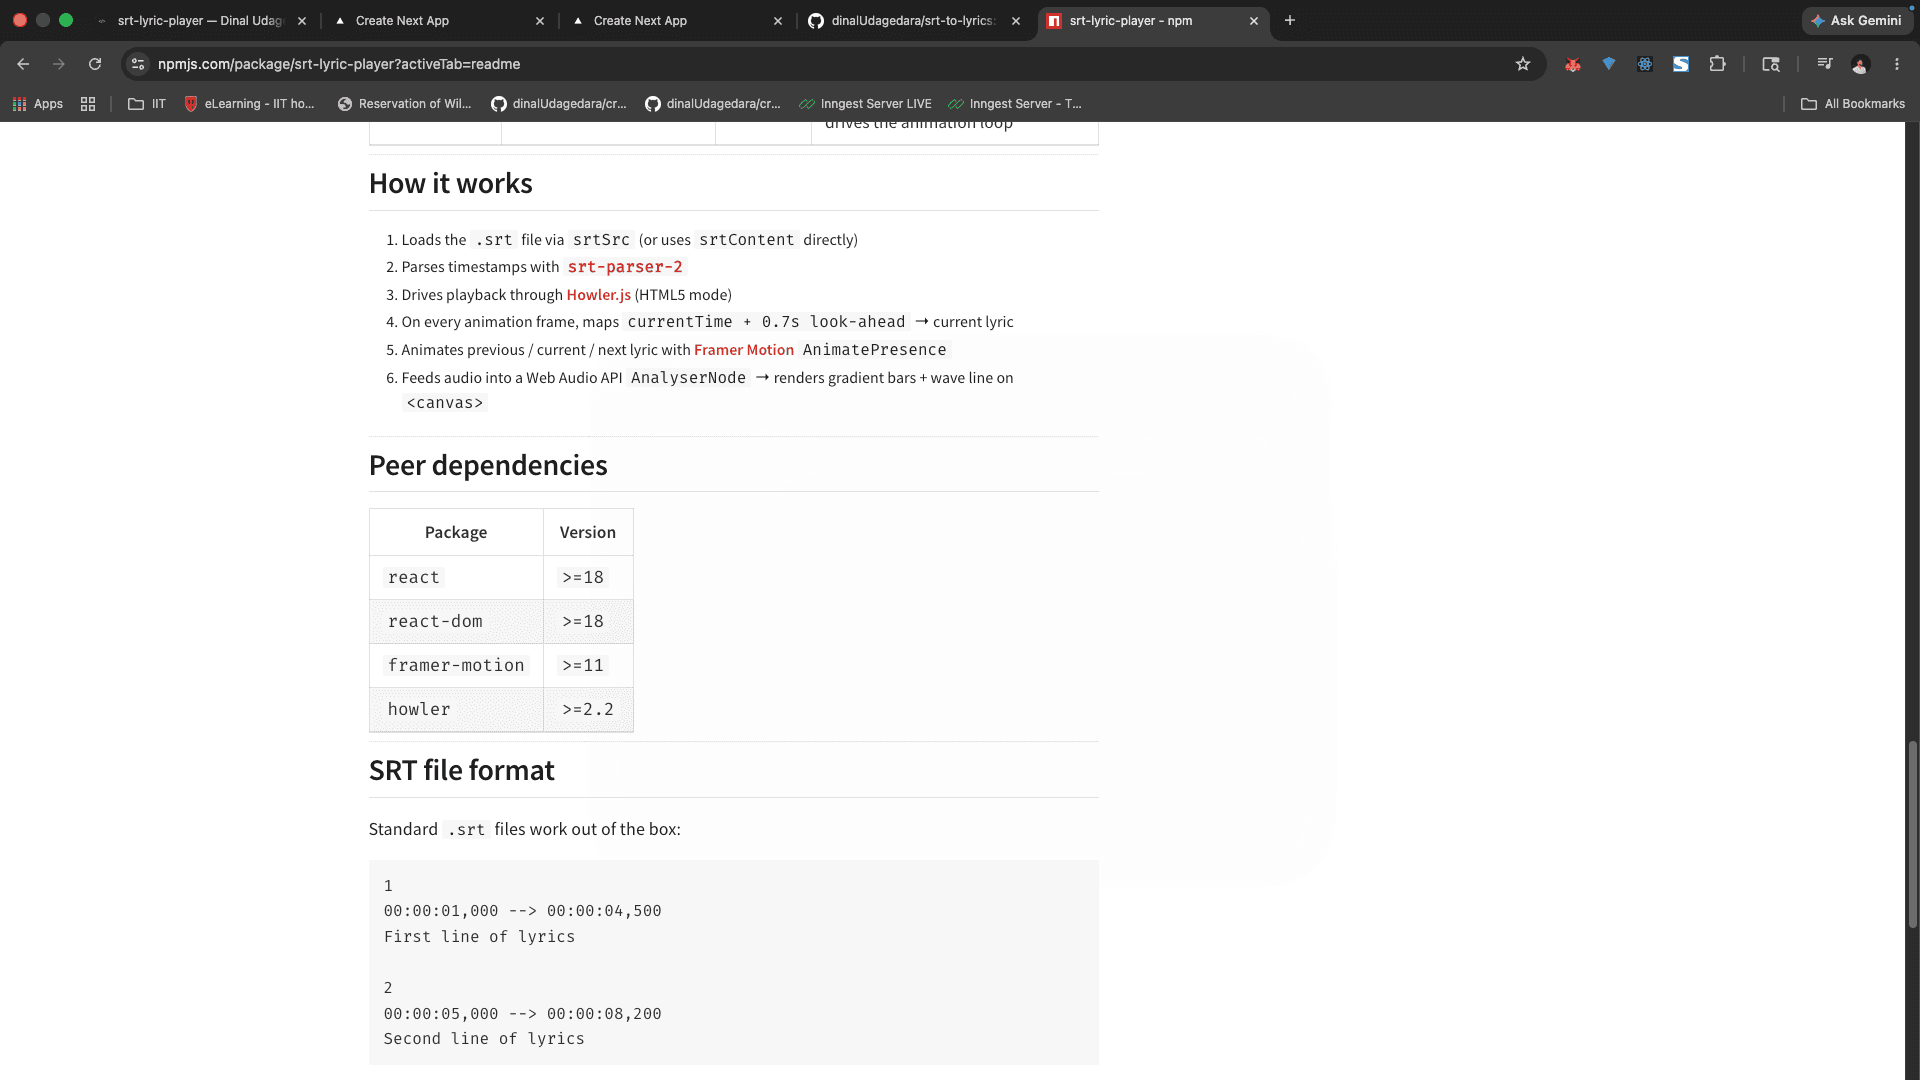Click the 'Peer dependencies' heading
1920x1080 pixels.
coord(488,466)
